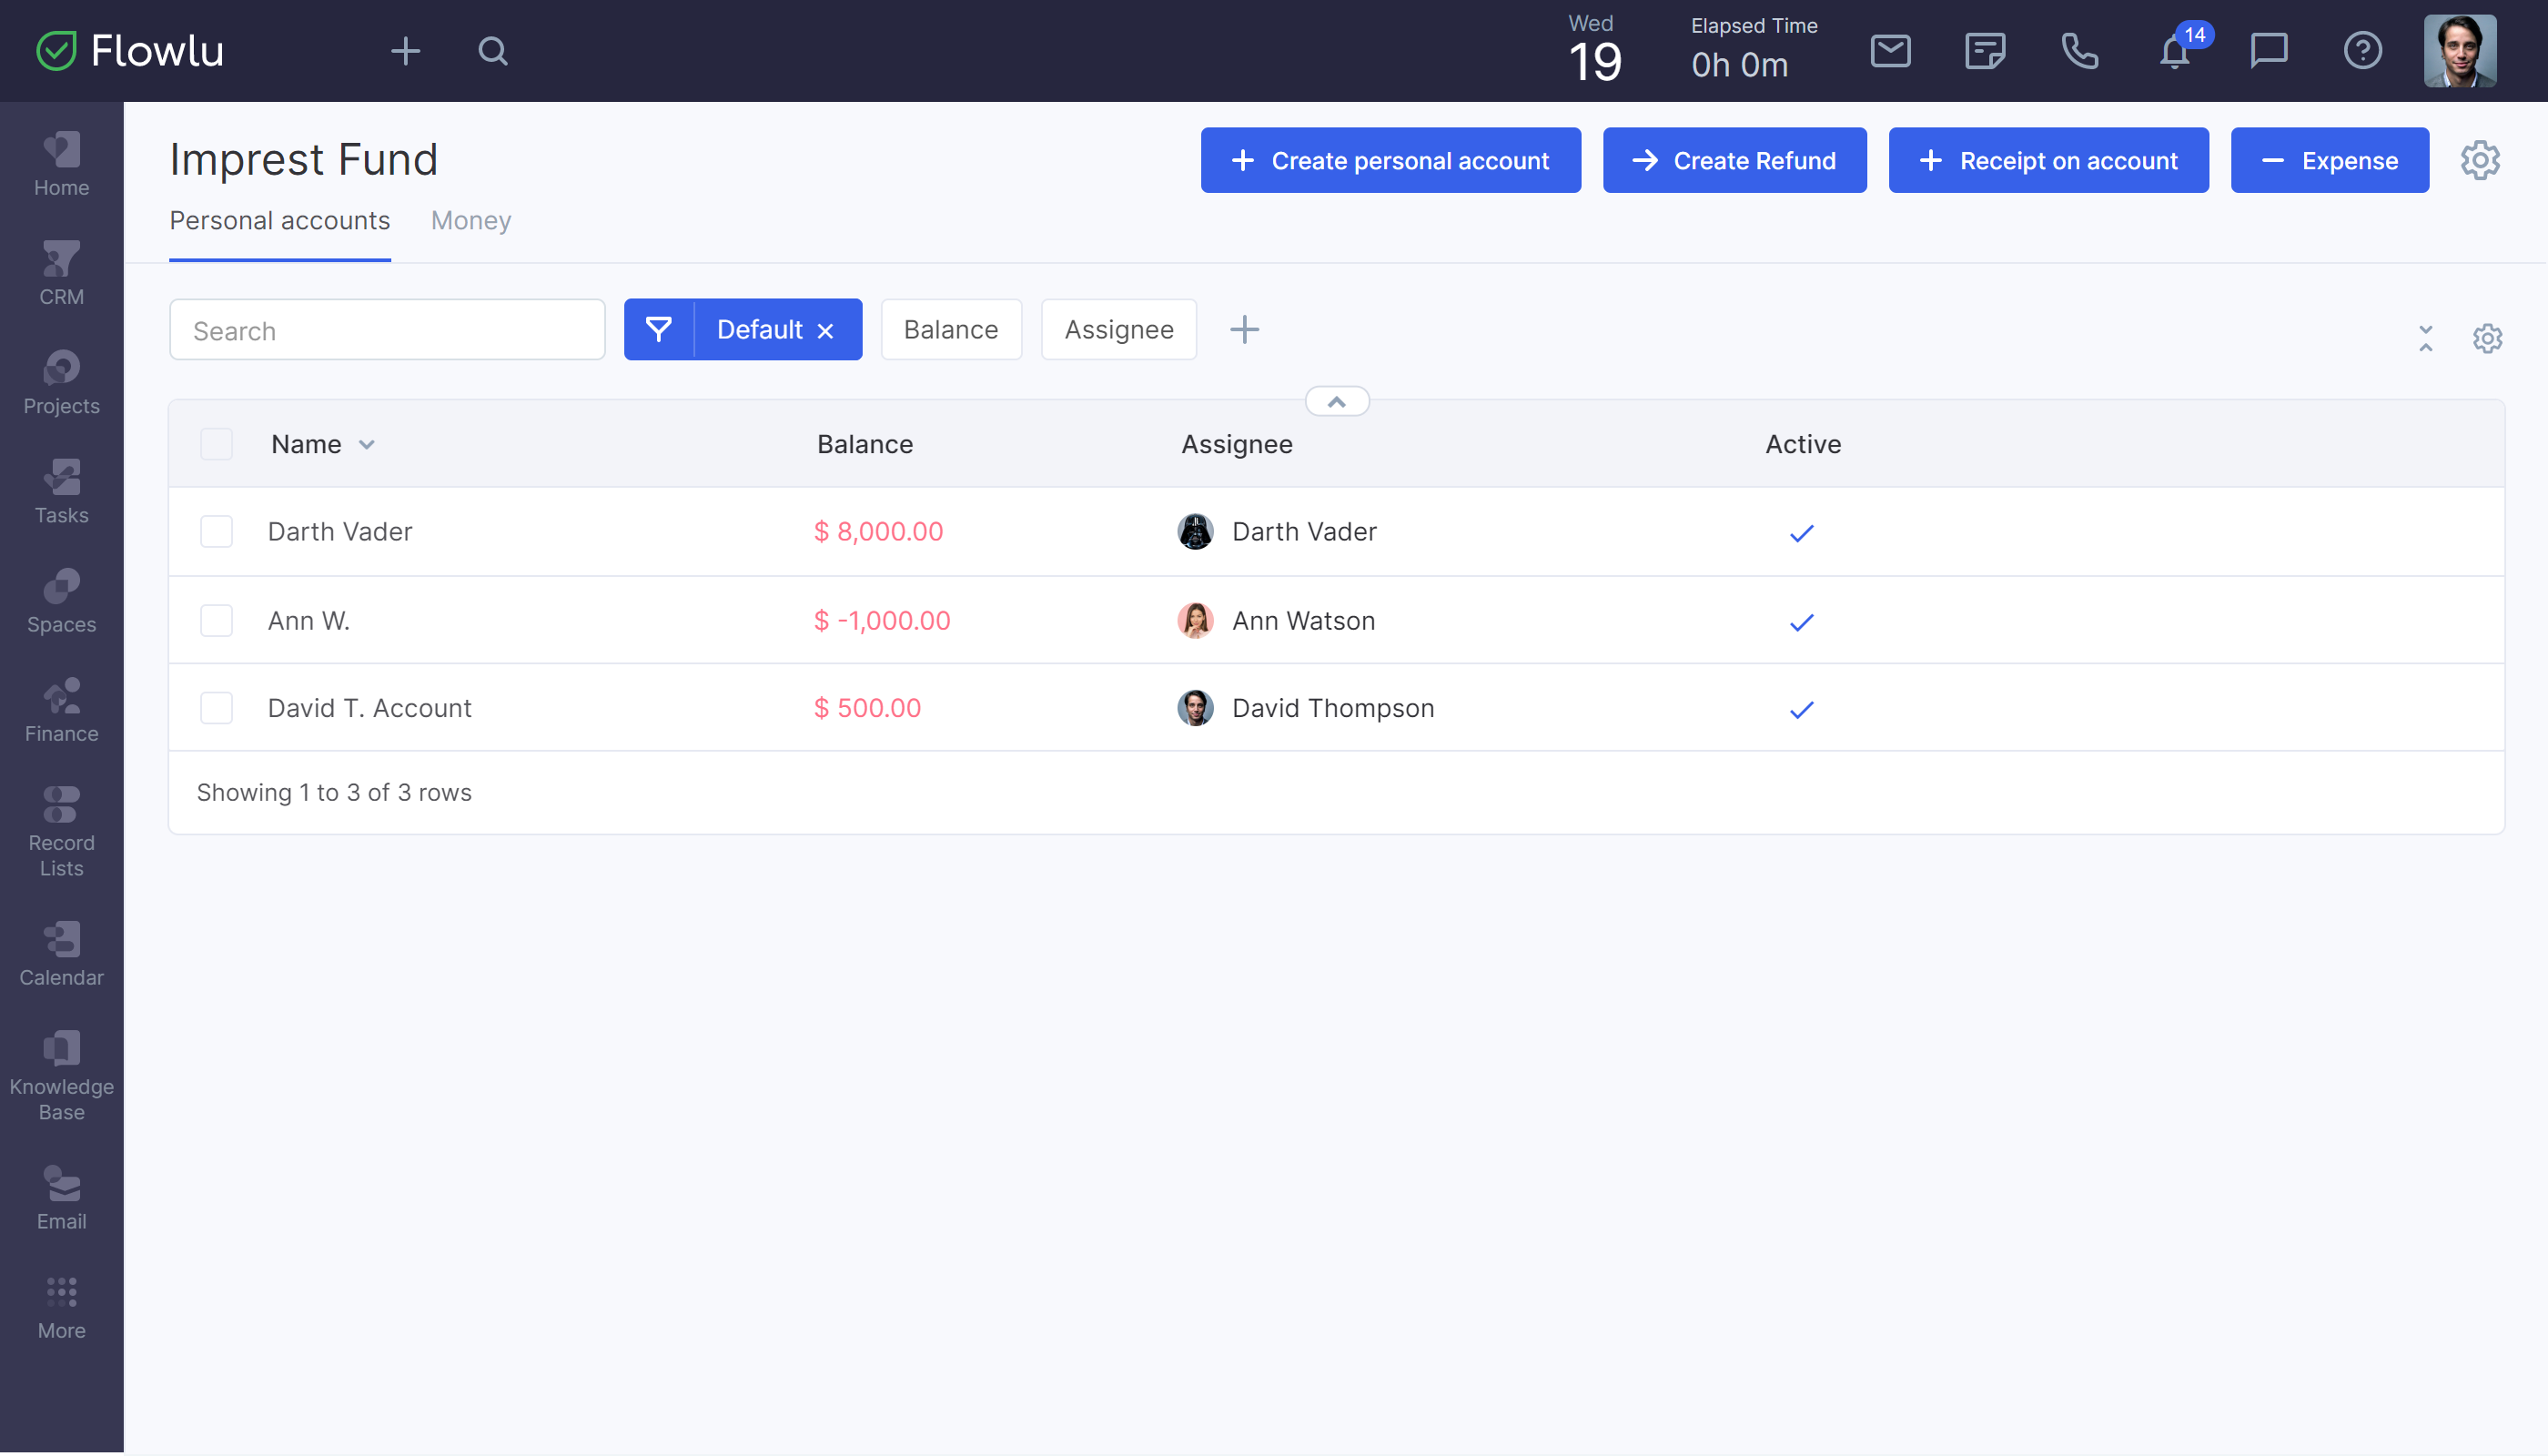Click the Expense button
Image resolution: width=2548 pixels, height=1456 pixels.
point(2329,161)
